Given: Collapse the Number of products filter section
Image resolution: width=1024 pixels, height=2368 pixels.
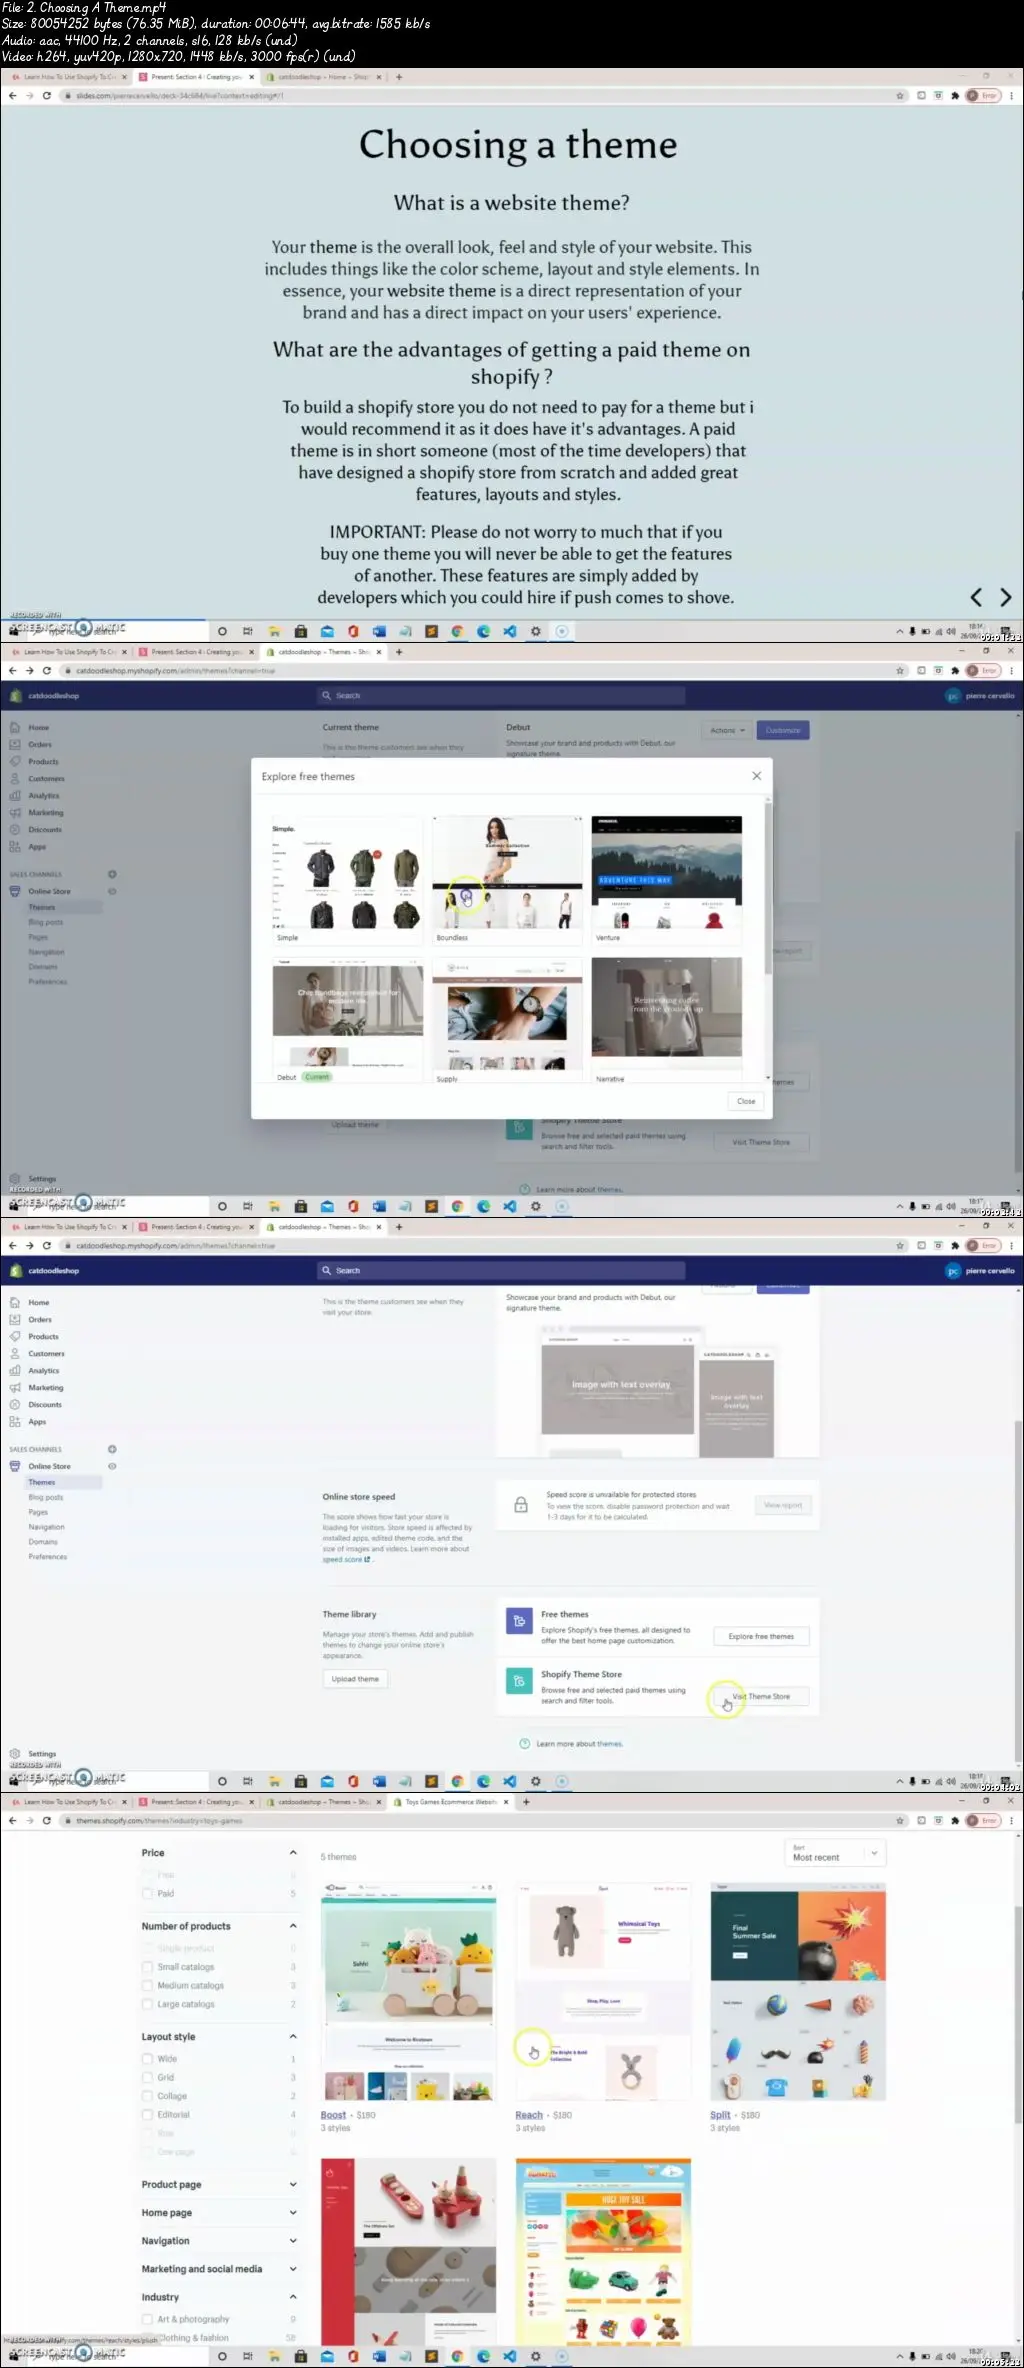Looking at the screenshot, I should click(293, 1926).
